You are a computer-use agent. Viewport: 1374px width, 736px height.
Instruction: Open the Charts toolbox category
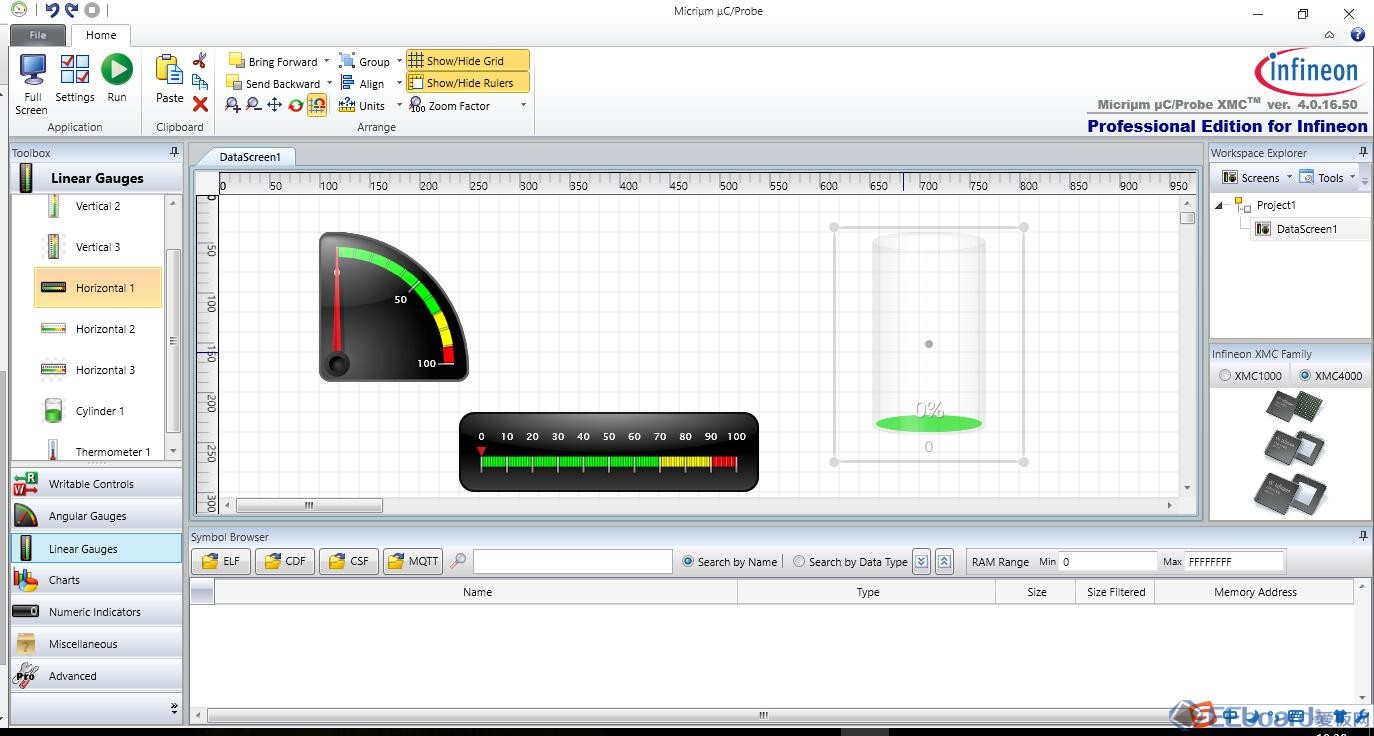pos(96,580)
